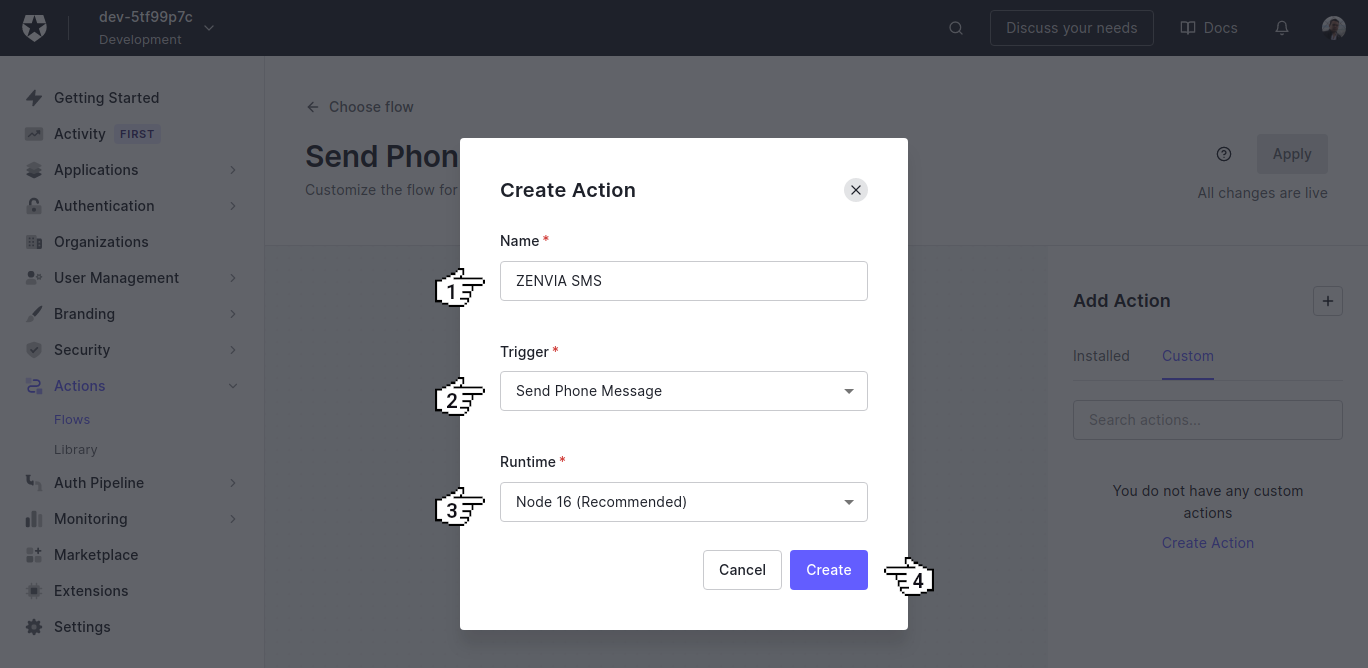Select Flows under the Actions menu

pos(70,418)
